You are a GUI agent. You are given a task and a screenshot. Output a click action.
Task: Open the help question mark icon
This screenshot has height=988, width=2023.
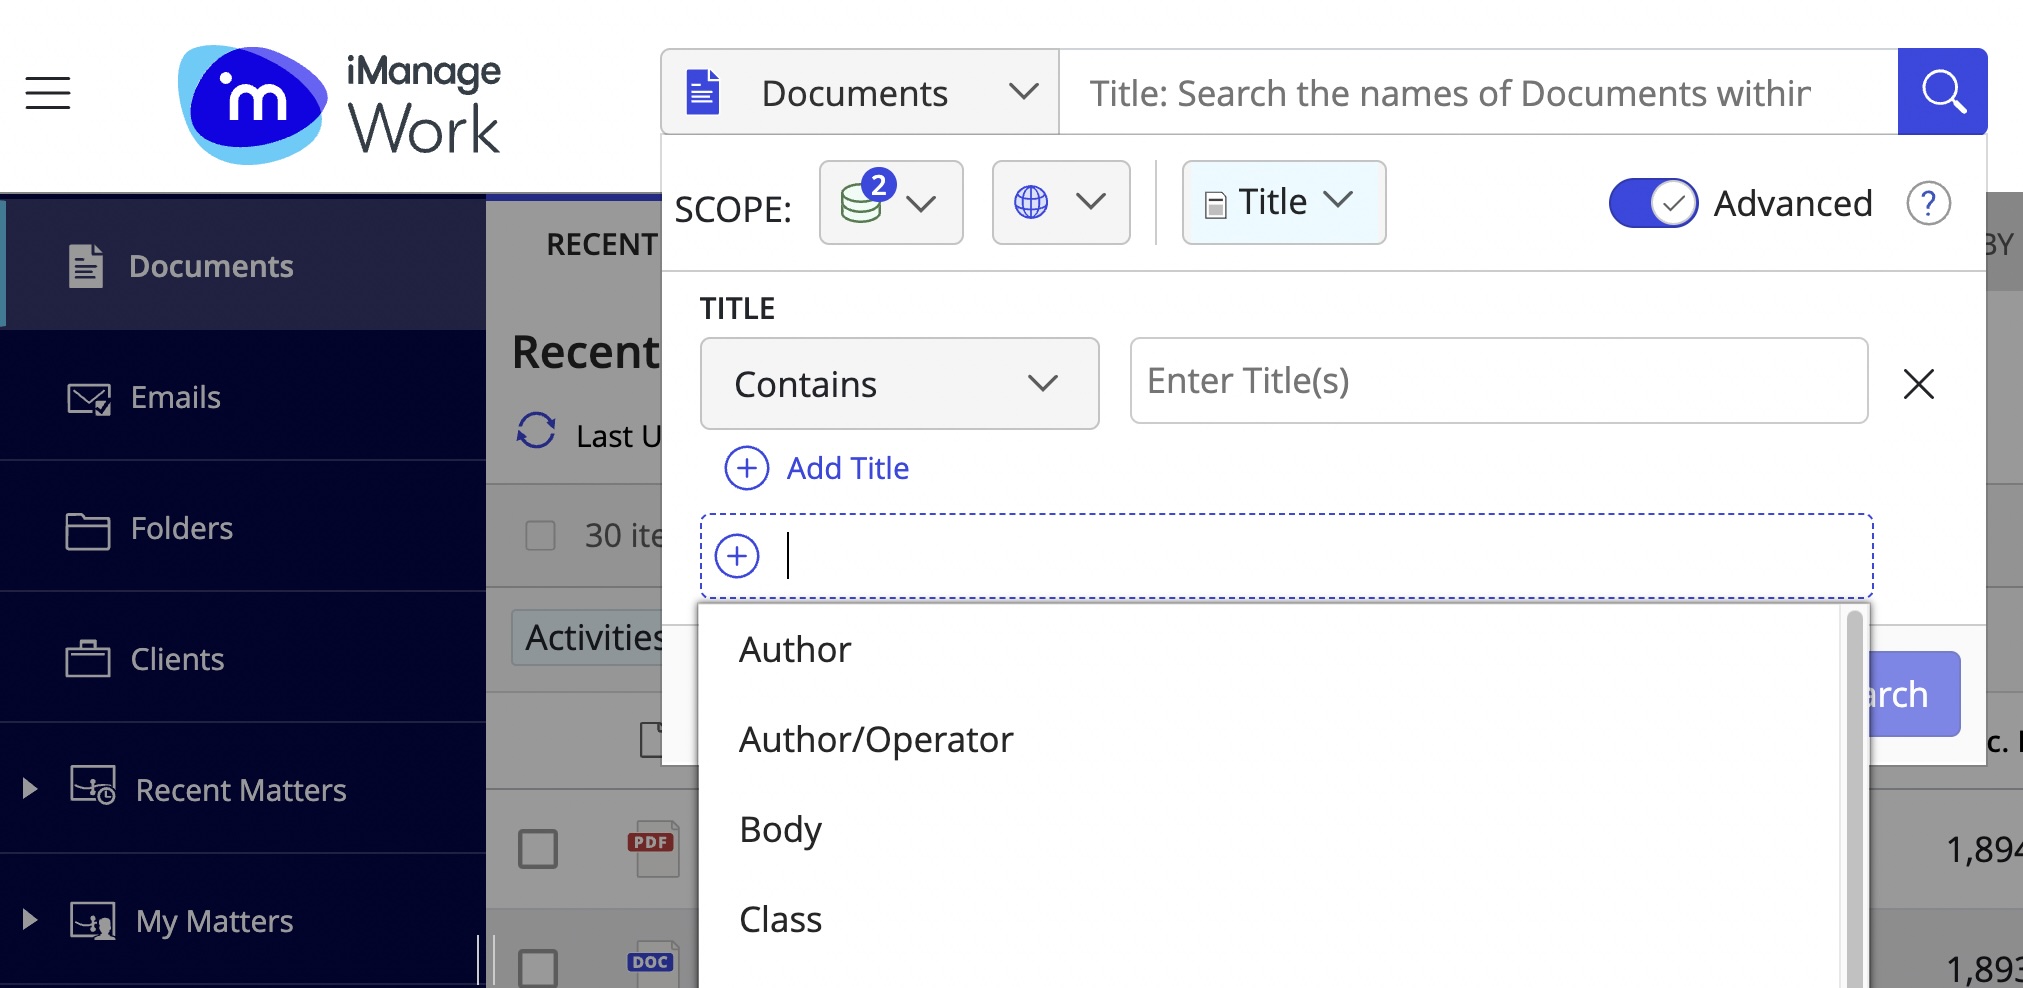[1928, 204]
